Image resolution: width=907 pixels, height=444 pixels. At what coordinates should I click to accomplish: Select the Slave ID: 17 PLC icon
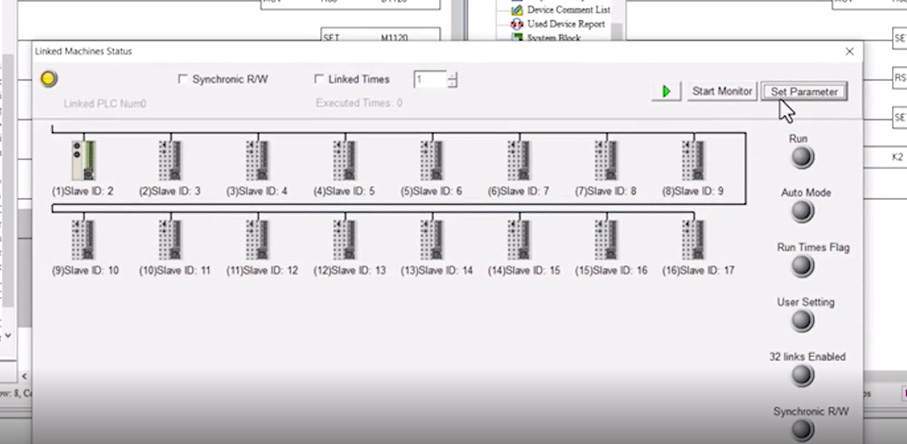coord(693,240)
